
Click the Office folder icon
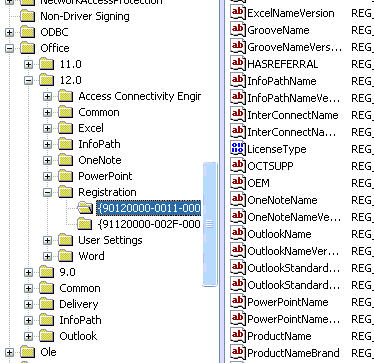(x=28, y=48)
